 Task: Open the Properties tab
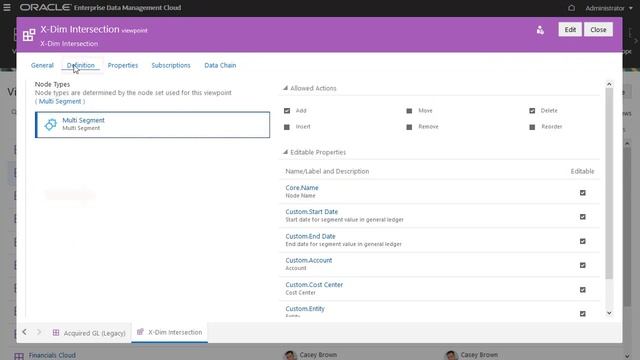(x=123, y=65)
